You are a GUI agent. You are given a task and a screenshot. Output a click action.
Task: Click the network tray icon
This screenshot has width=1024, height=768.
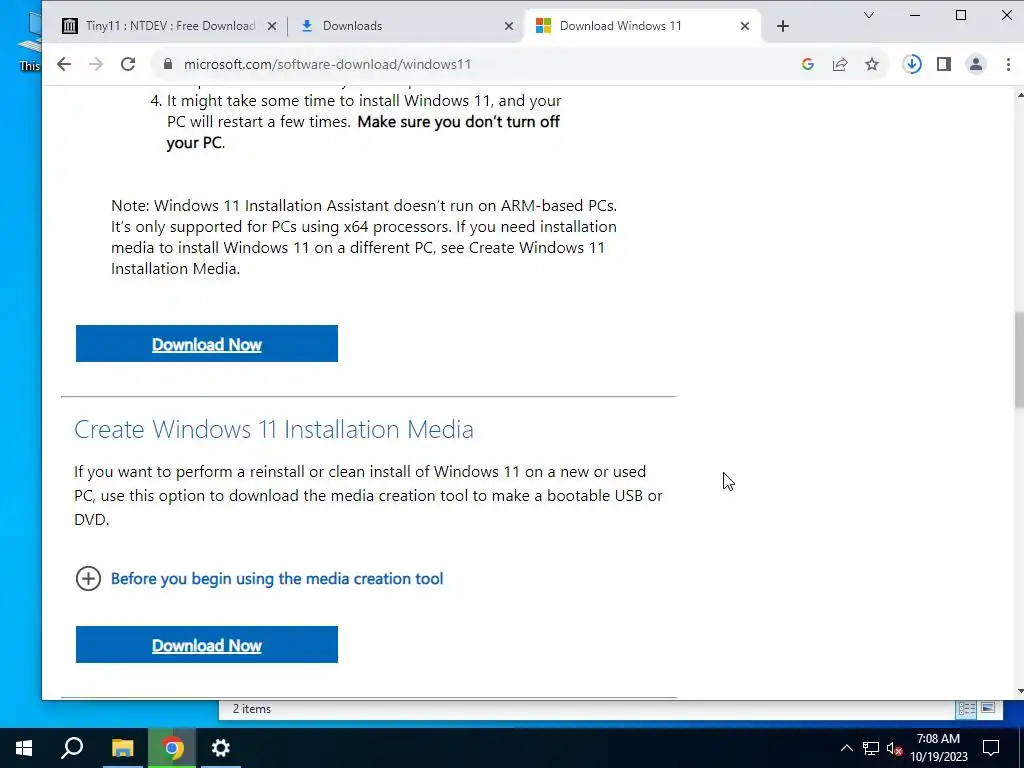[x=871, y=748]
